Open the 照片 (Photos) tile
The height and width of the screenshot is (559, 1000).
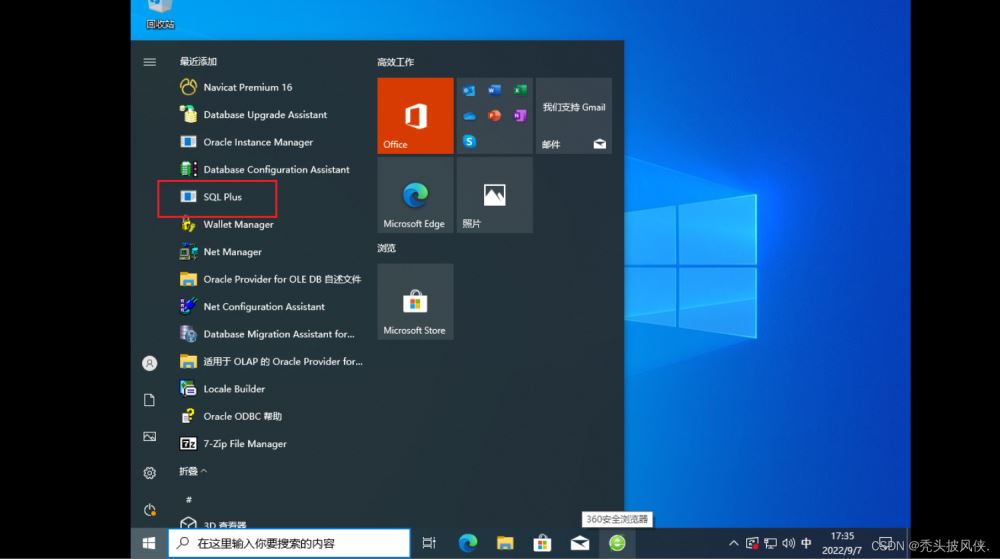(494, 195)
